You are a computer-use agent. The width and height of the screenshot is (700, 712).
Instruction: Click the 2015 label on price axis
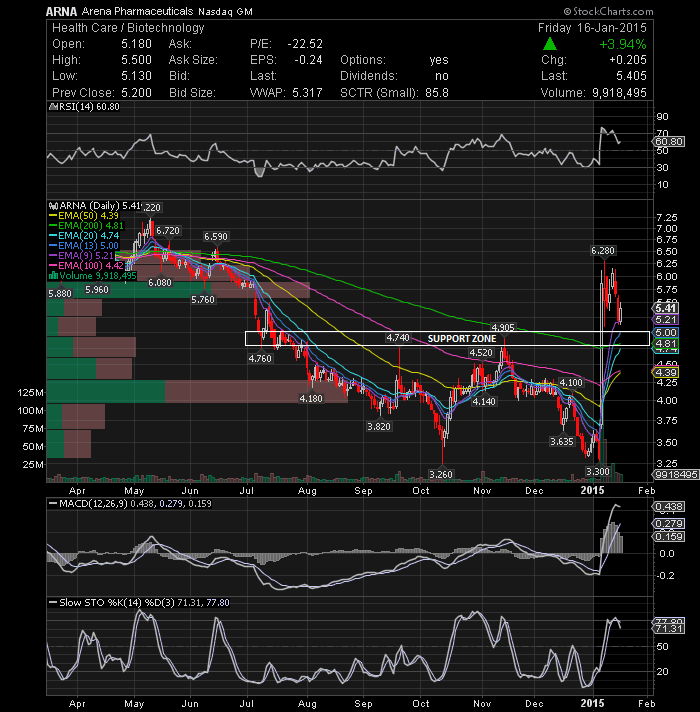click(x=592, y=491)
